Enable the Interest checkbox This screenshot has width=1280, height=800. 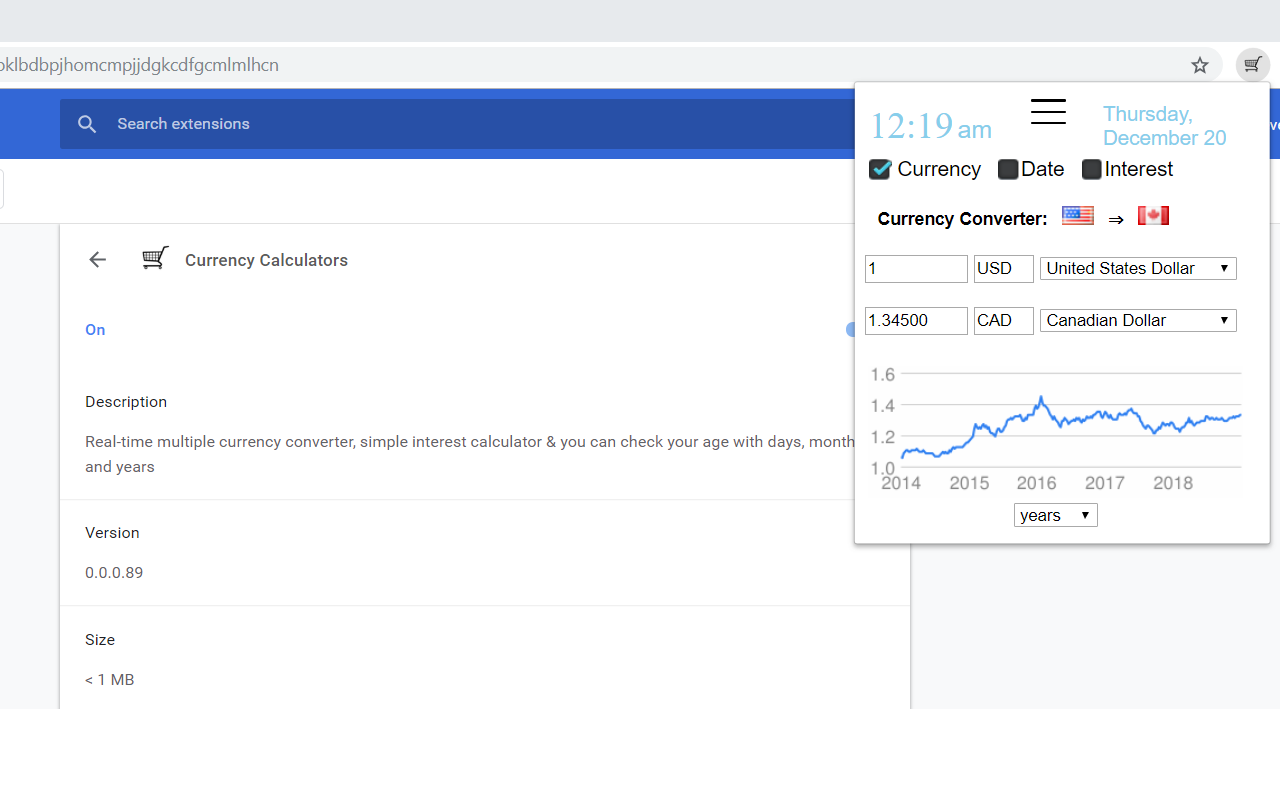(1092, 170)
